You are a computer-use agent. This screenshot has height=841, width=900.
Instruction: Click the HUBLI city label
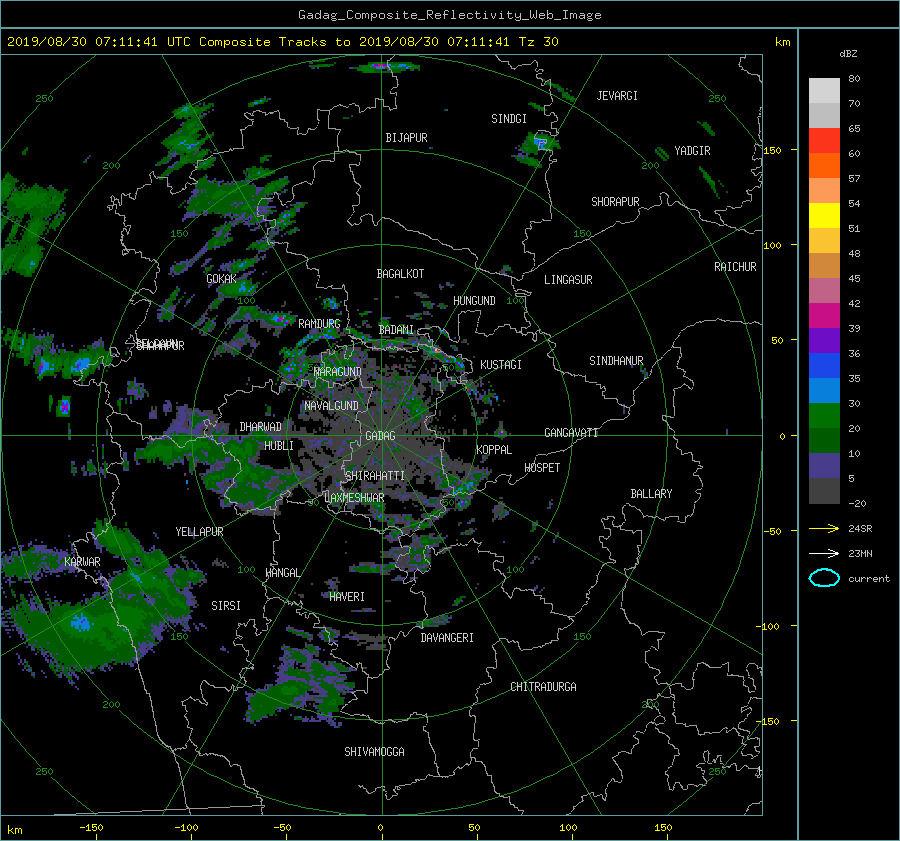[279, 446]
